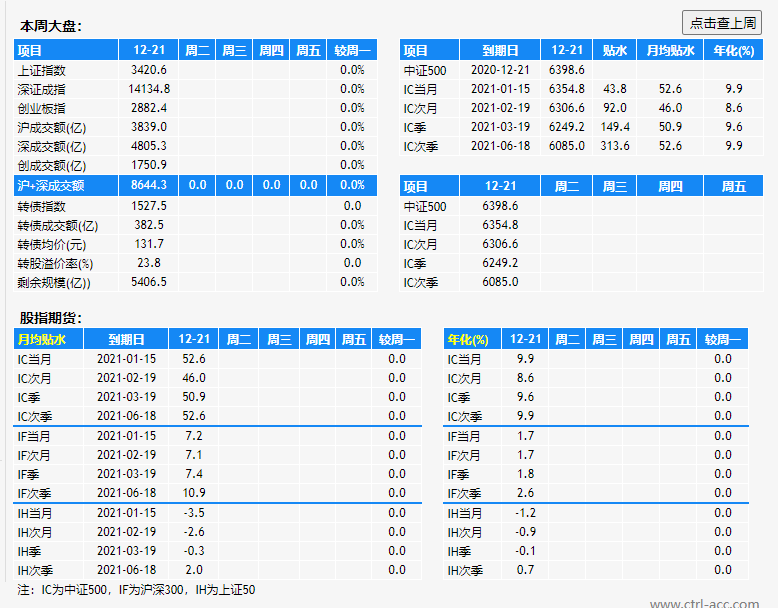Click the 5406.5 value
This screenshot has height=608, width=778.
pyautogui.click(x=149, y=282)
